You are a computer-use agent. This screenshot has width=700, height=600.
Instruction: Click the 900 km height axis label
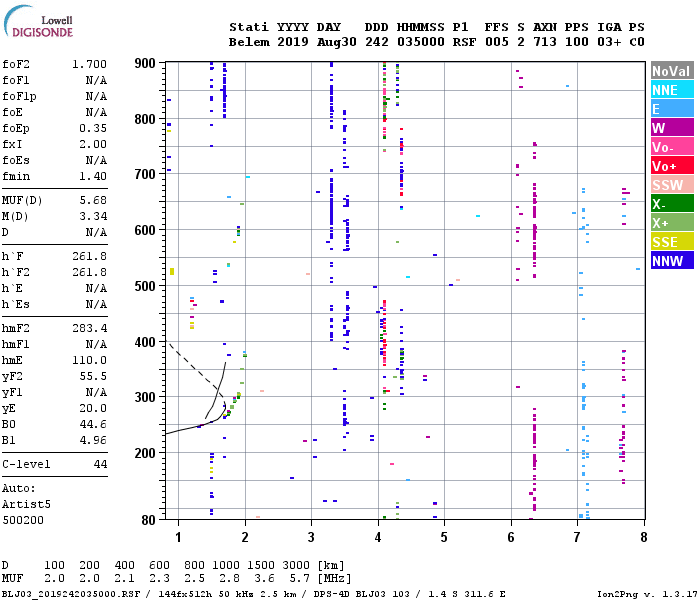click(145, 63)
